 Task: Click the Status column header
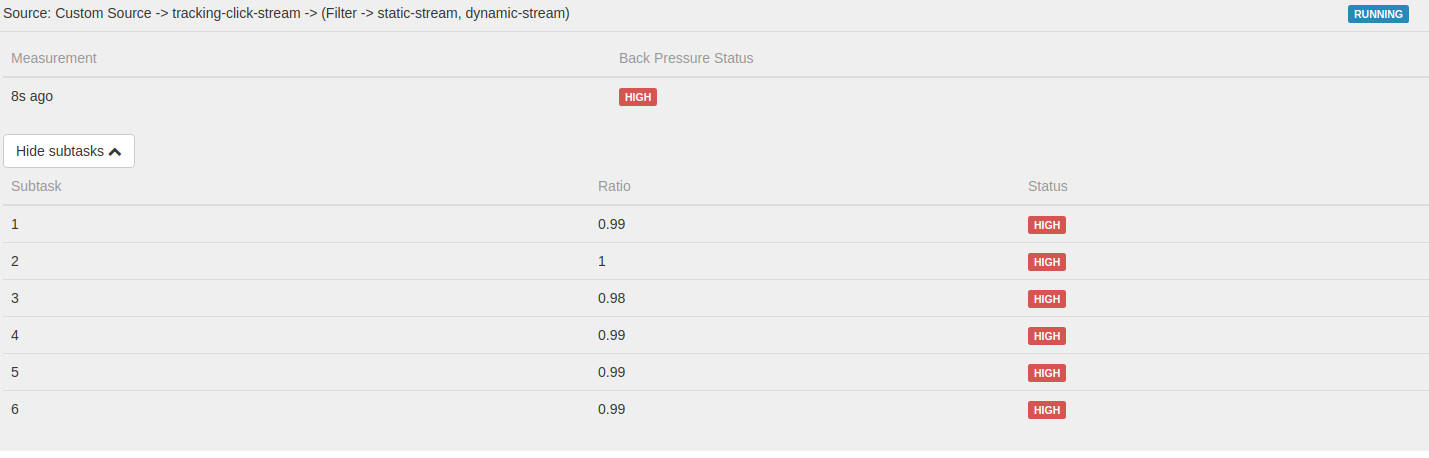point(1047,186)
